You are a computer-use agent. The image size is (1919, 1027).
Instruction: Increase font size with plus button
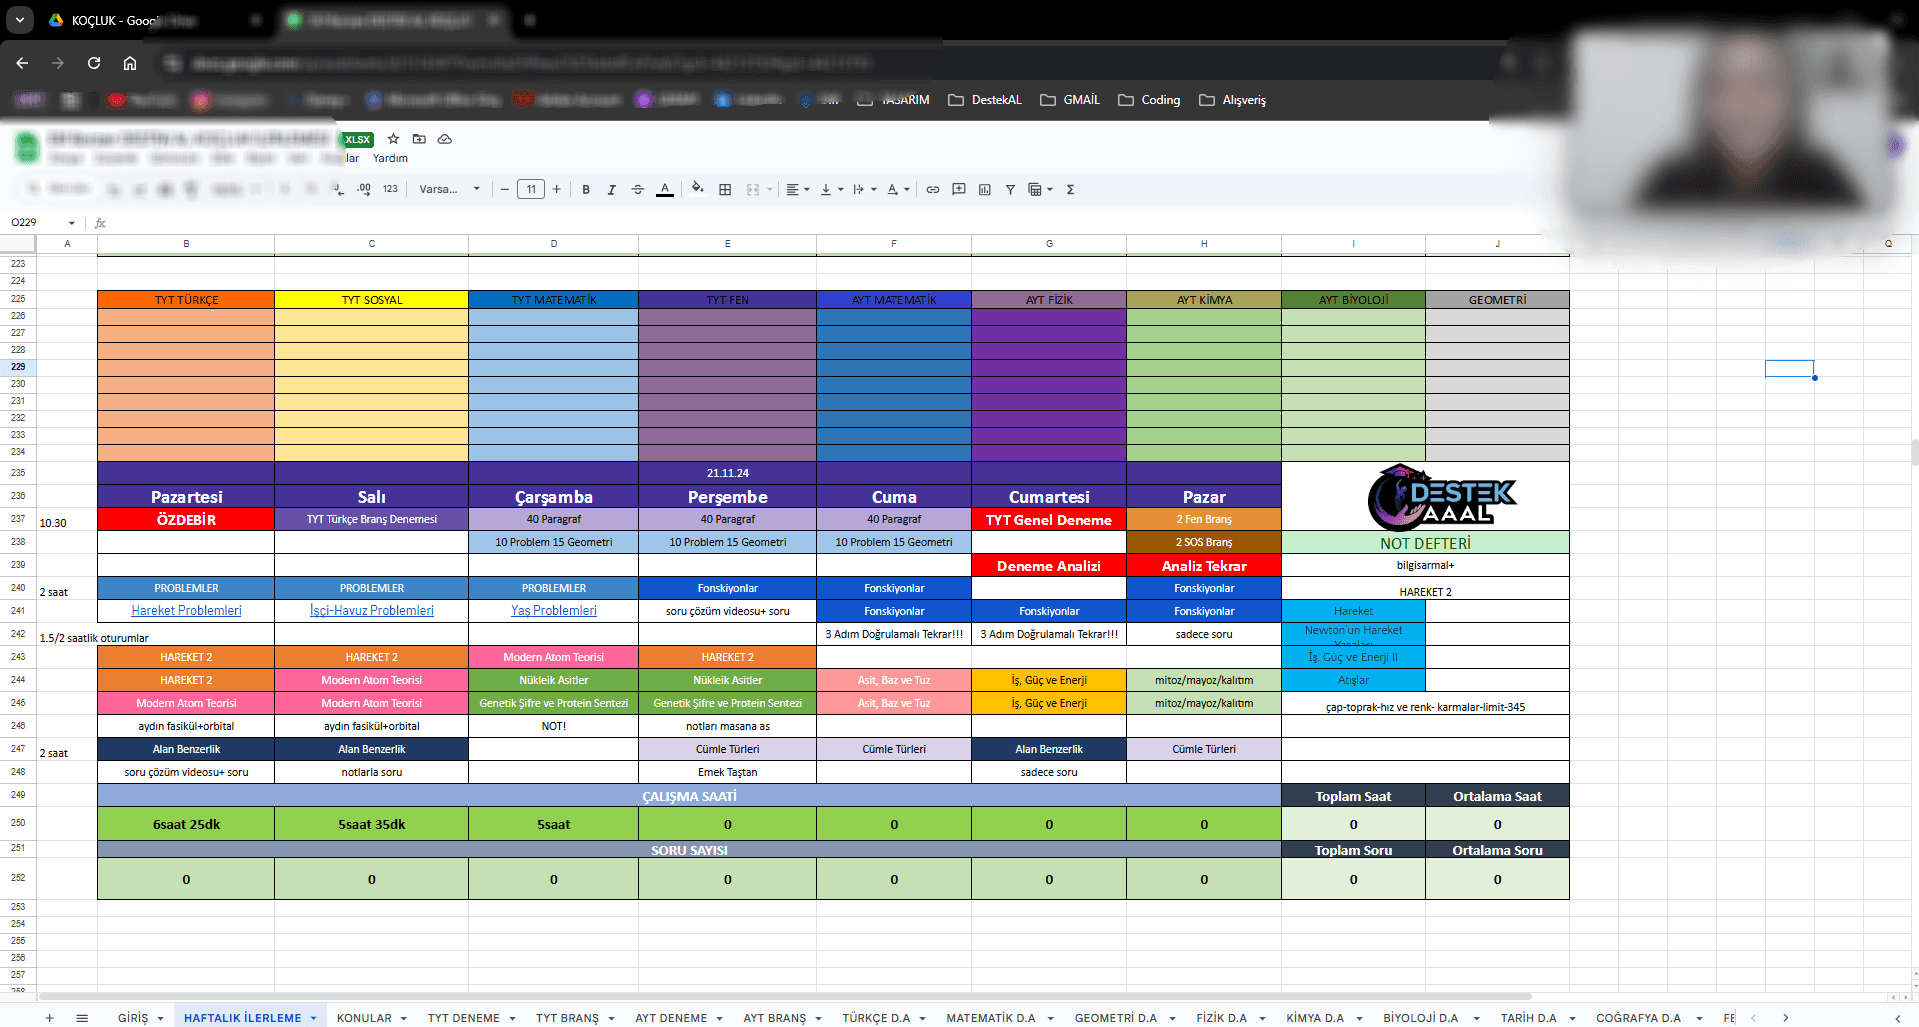(x=557, y=190)
